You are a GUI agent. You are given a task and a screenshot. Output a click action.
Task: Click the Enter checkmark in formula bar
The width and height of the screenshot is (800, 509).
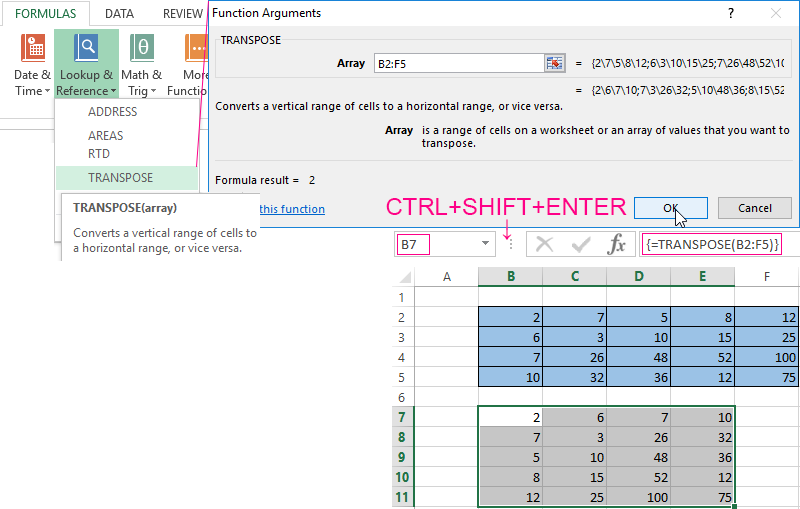click(x=581, y=244)
